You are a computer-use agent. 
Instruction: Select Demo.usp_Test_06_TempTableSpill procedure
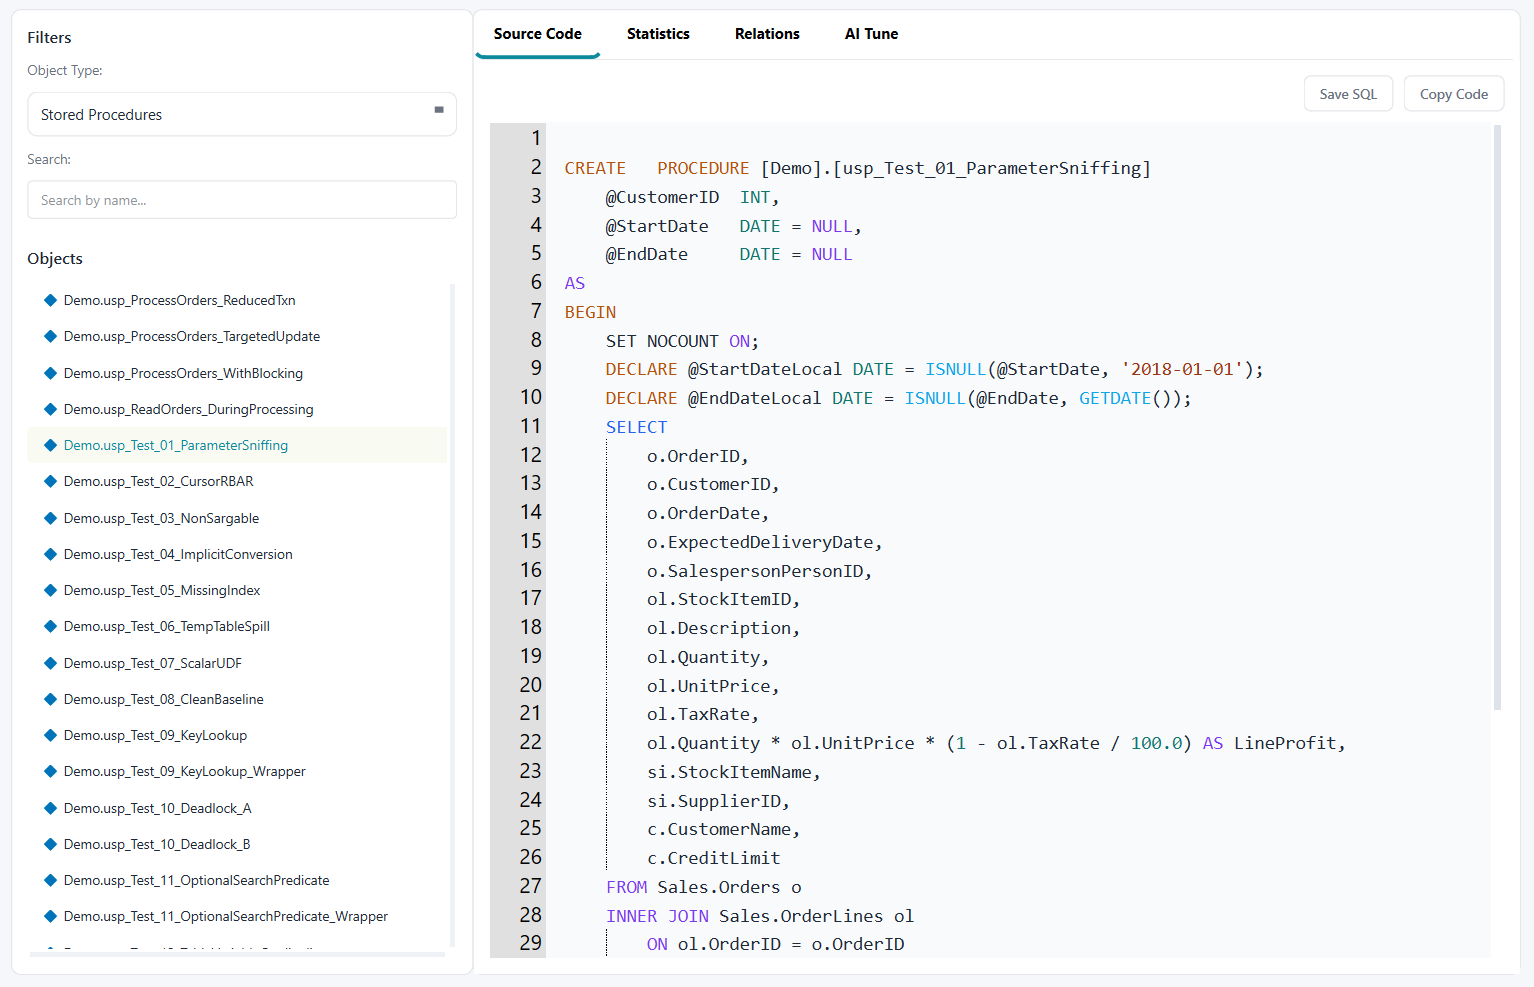(x=237, y=626)
